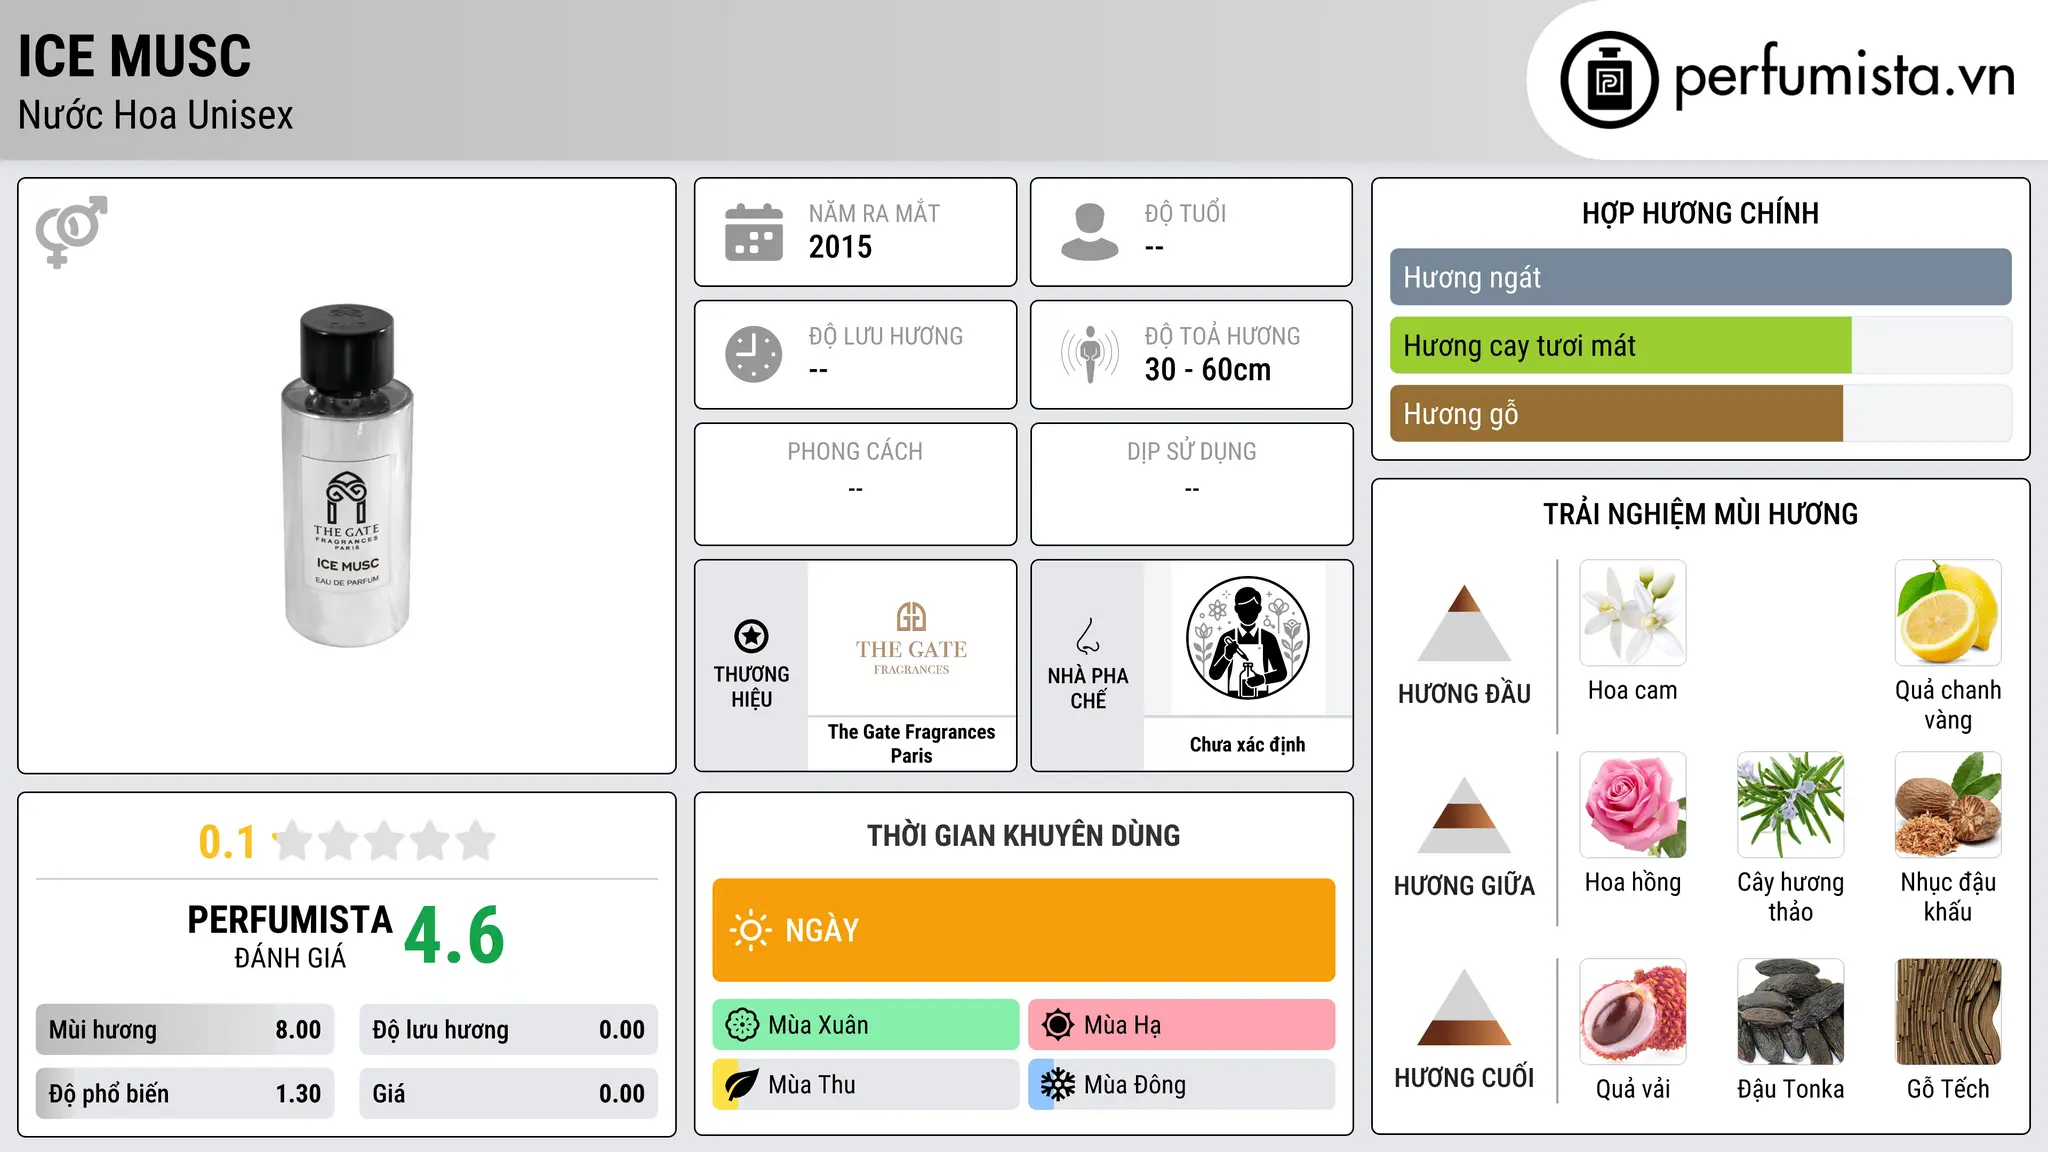This screenshot has height=1152, width=2048.
Task: Click the Giá 0.00 score row
Action: point(508,1094)
